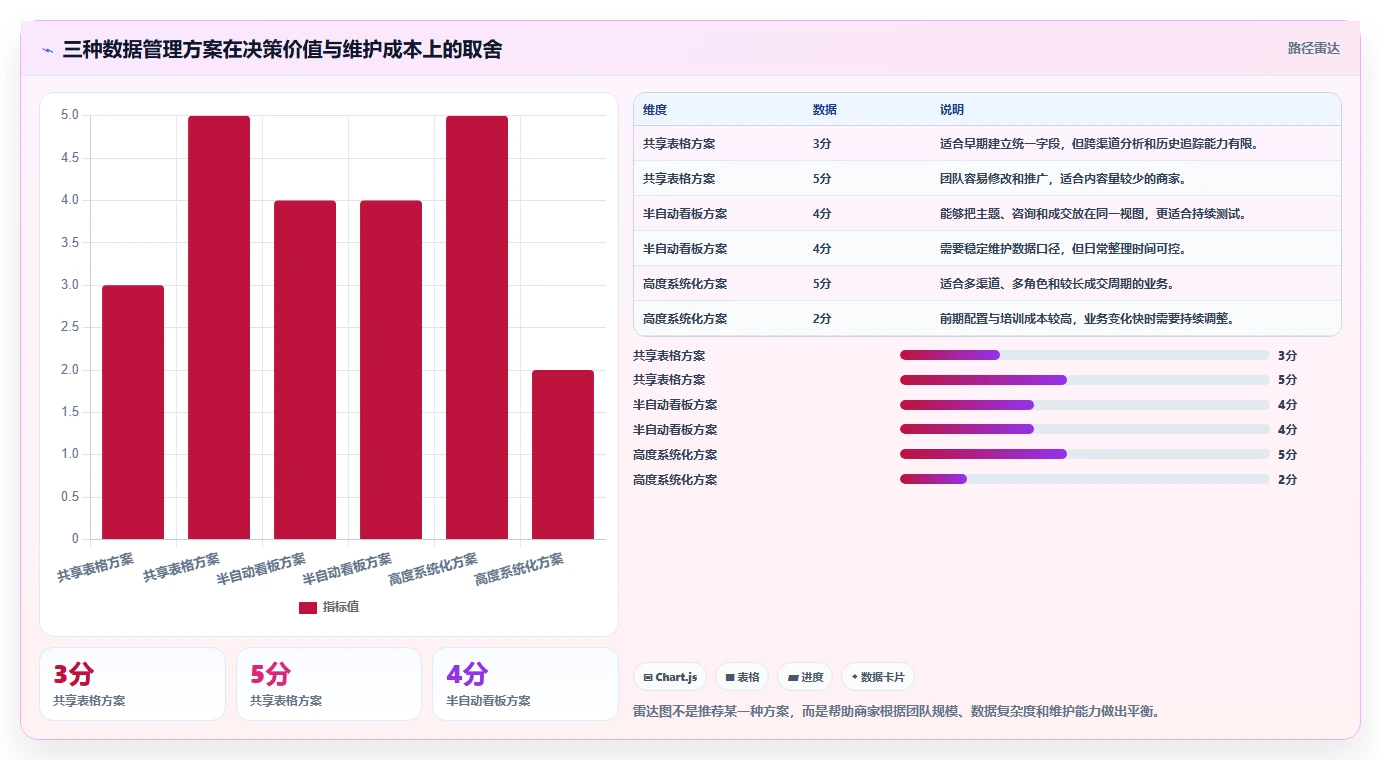Click the description 能够把主题、咨询和成交放在同一视图

pyautogui.click(x=1092, y=214)
